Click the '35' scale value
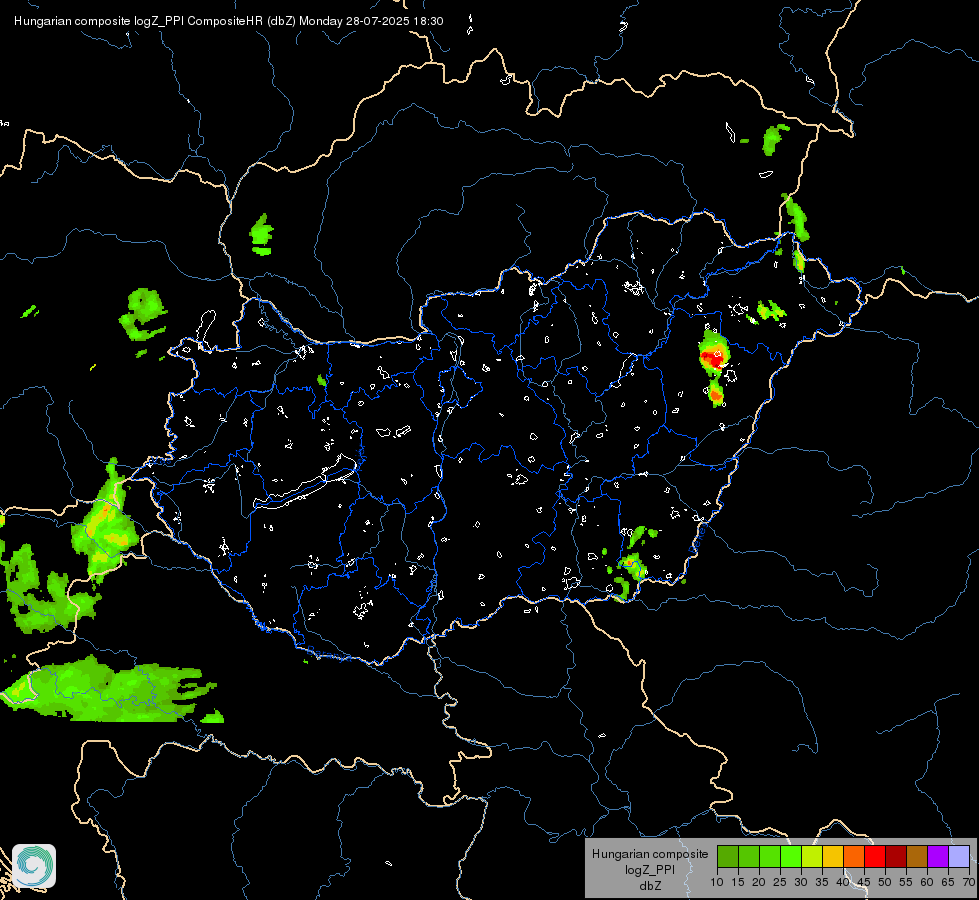 click(x=822, y=883)
